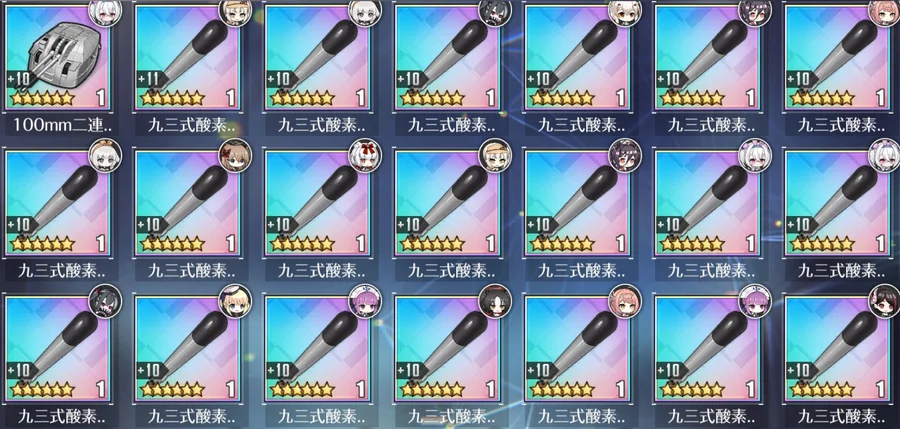Open the avatar on the +11 torpedo card
Image resolution: width=900 pixels, height=429 pixels.
[235, 11]
